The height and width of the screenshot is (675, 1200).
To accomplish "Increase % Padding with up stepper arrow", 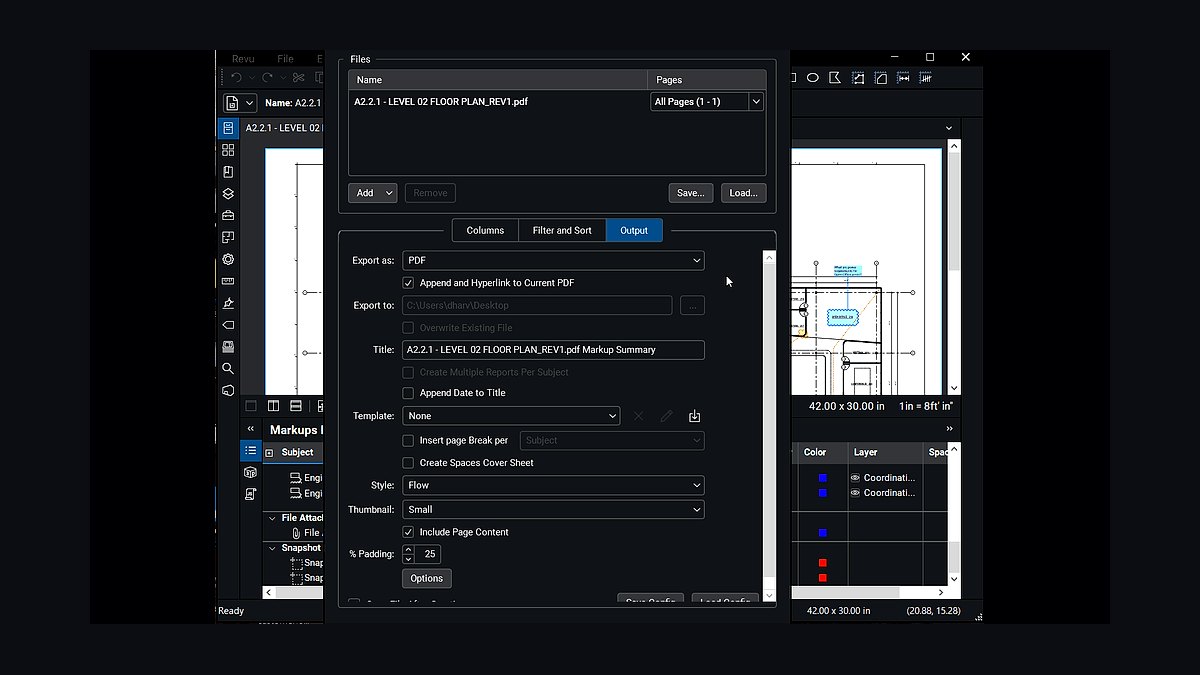I will click(x=408, y=549).
